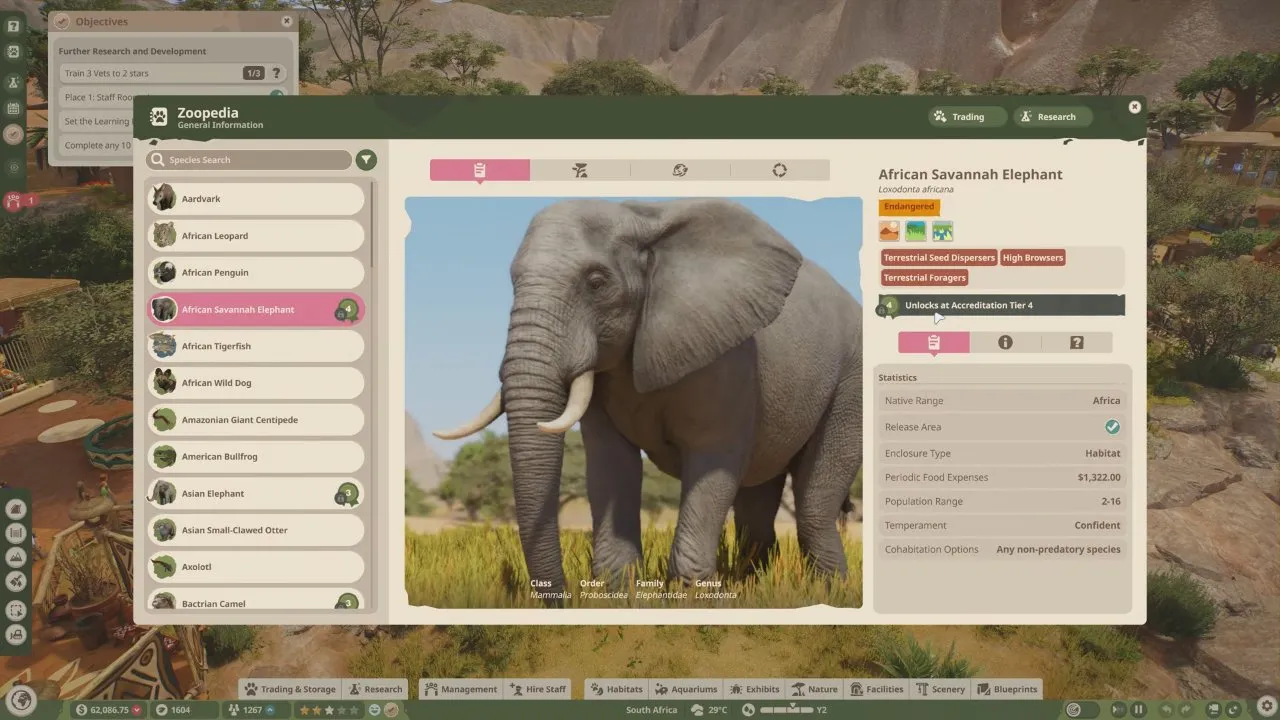Select African Tigerfish in species list
Viewport: 1280px width, 720px height.
point(257,347)
